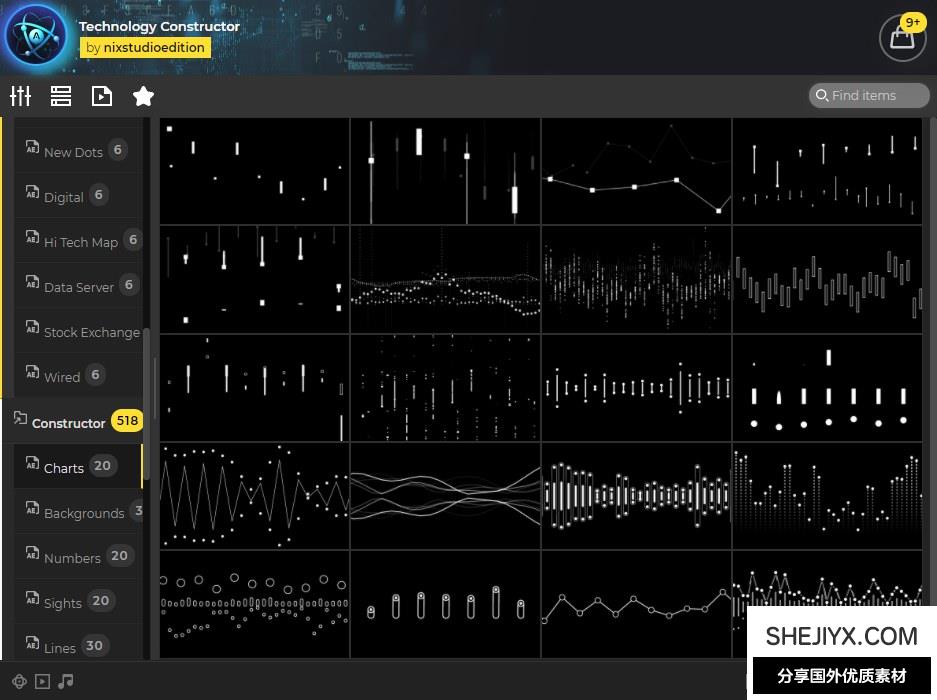Collapse the Constructor category folder

(x=68, y=423)
